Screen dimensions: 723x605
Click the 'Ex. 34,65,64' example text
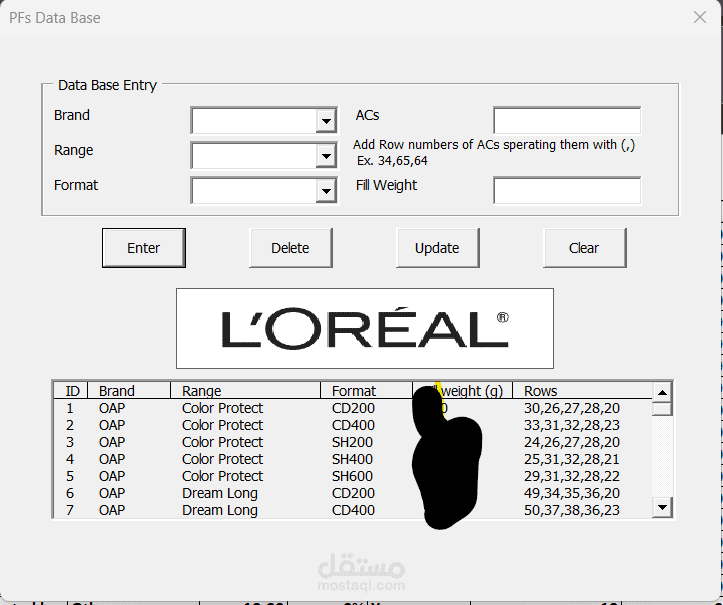(392, 161)
